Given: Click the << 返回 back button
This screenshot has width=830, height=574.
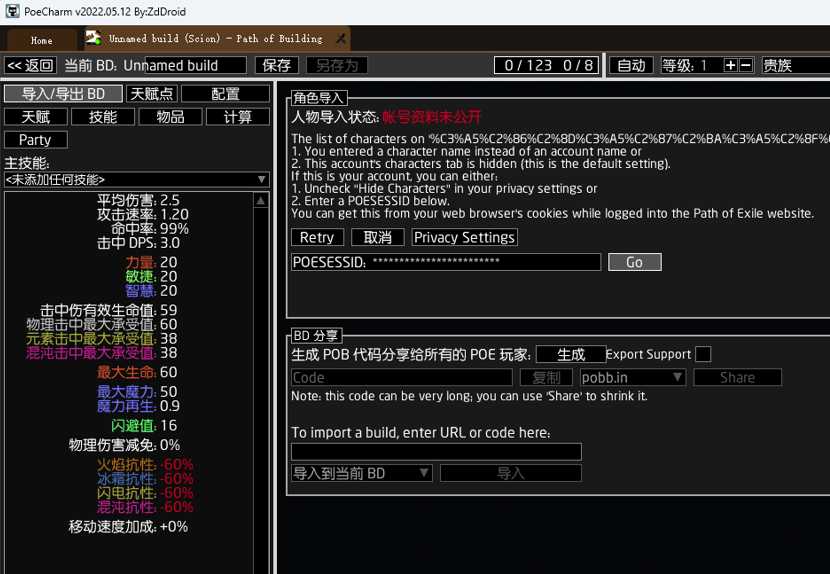Looking at the screenshot, I should click(x=30, y=65).
